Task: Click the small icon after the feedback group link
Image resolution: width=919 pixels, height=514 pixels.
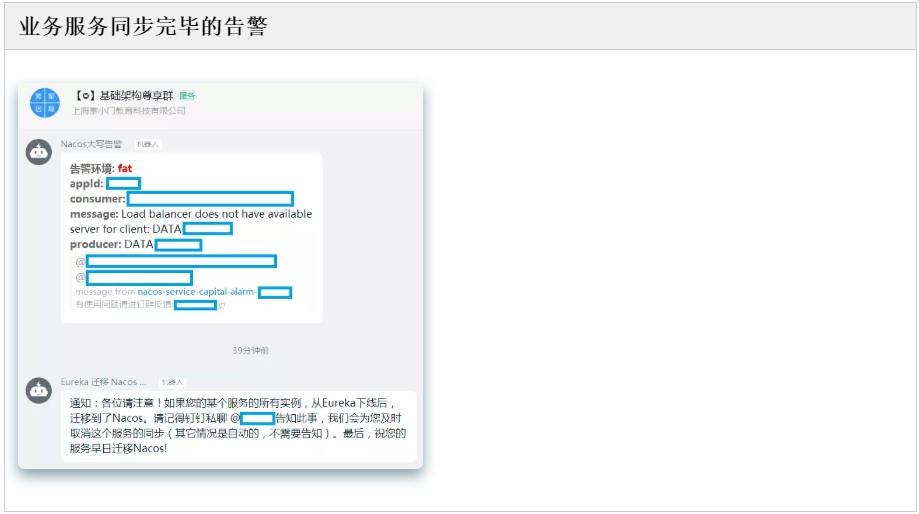Action: [x=222, y=305]
